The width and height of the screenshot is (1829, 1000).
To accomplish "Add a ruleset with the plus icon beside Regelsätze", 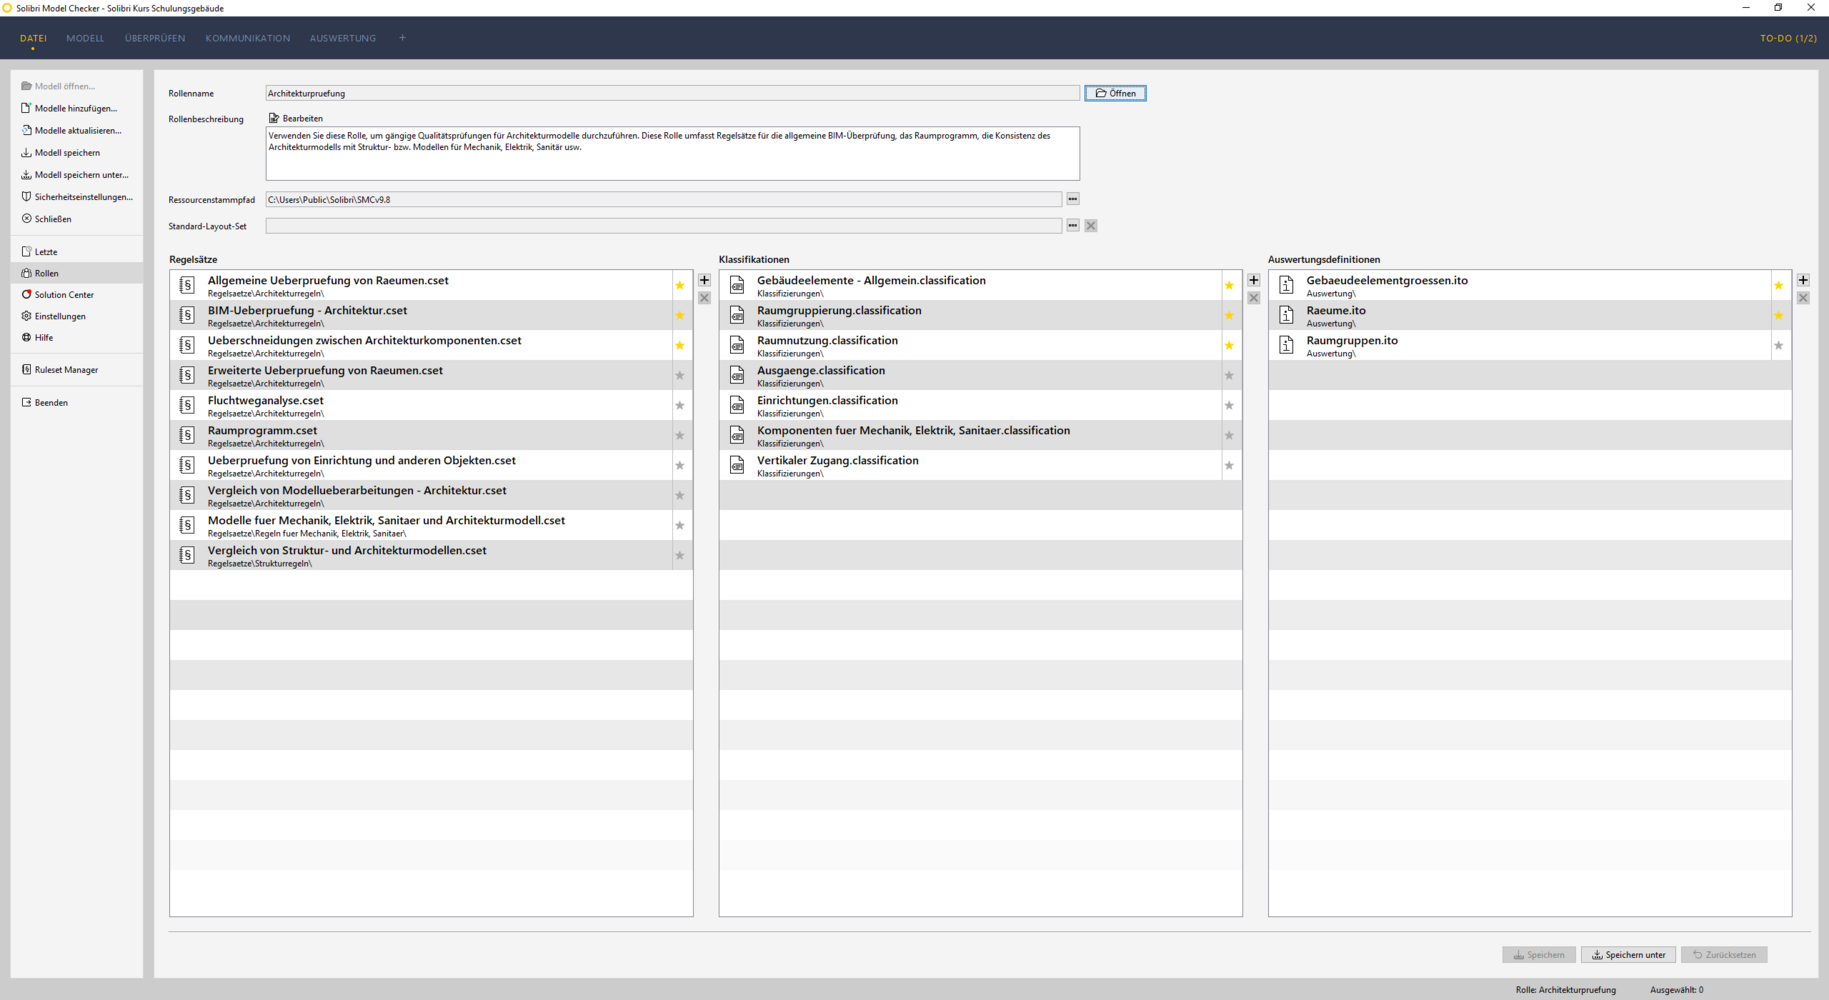I will pyautogui.click(x=704, y=280).
